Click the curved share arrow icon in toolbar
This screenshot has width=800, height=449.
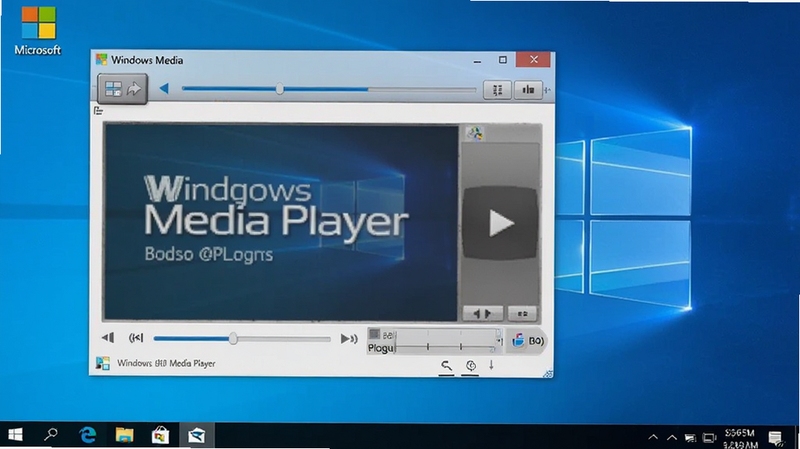coord(134,89)
